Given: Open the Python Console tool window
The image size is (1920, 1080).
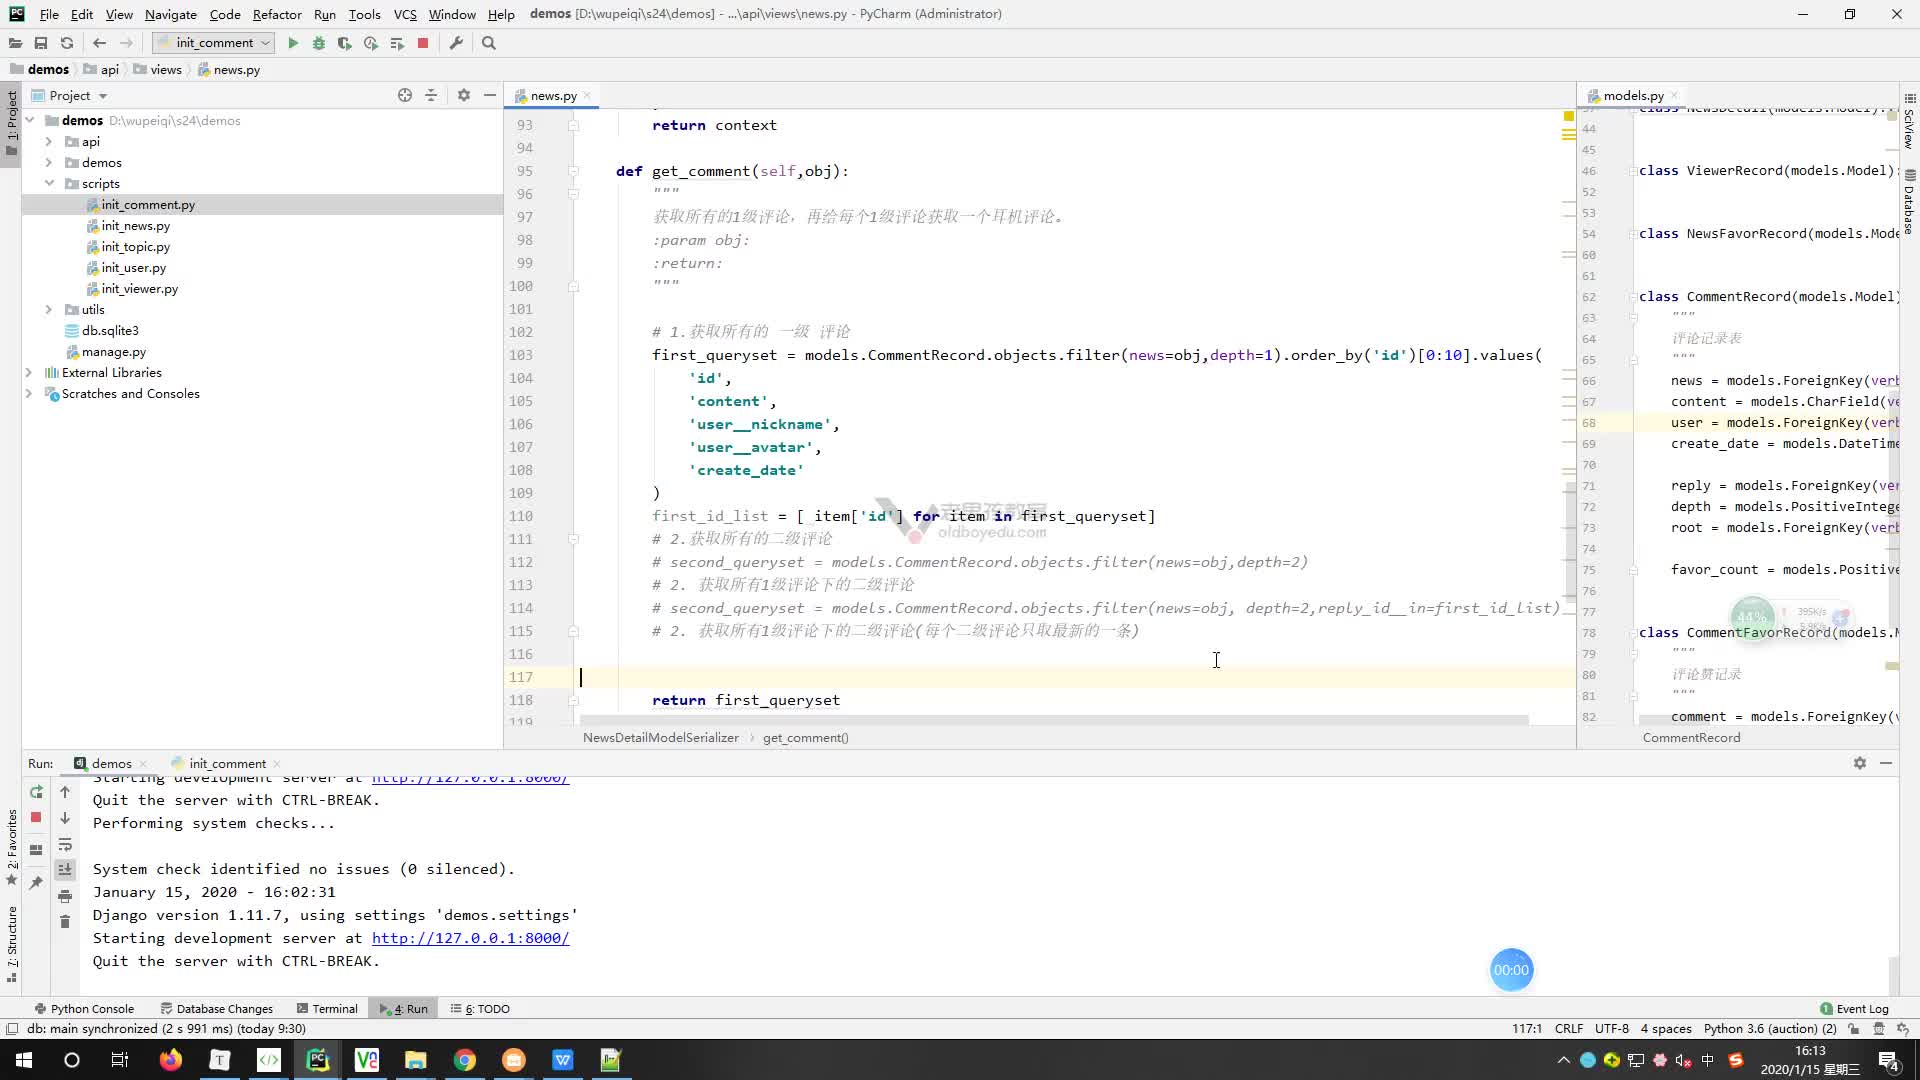Looking at the screenshot, I should [84, 1008].
